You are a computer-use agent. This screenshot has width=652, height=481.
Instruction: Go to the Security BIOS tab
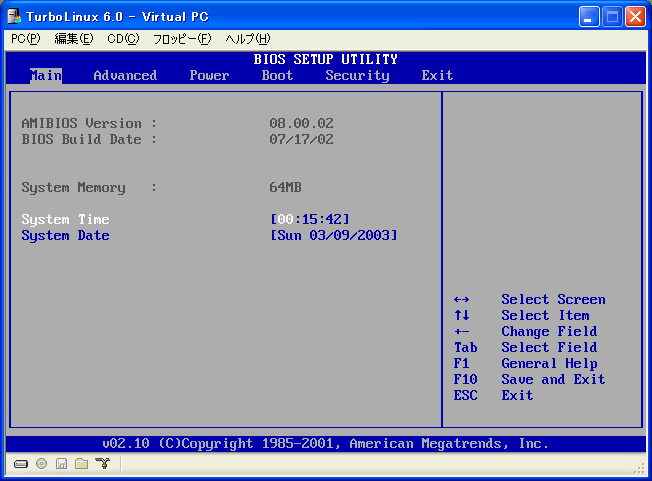click(x=357, y=75)
